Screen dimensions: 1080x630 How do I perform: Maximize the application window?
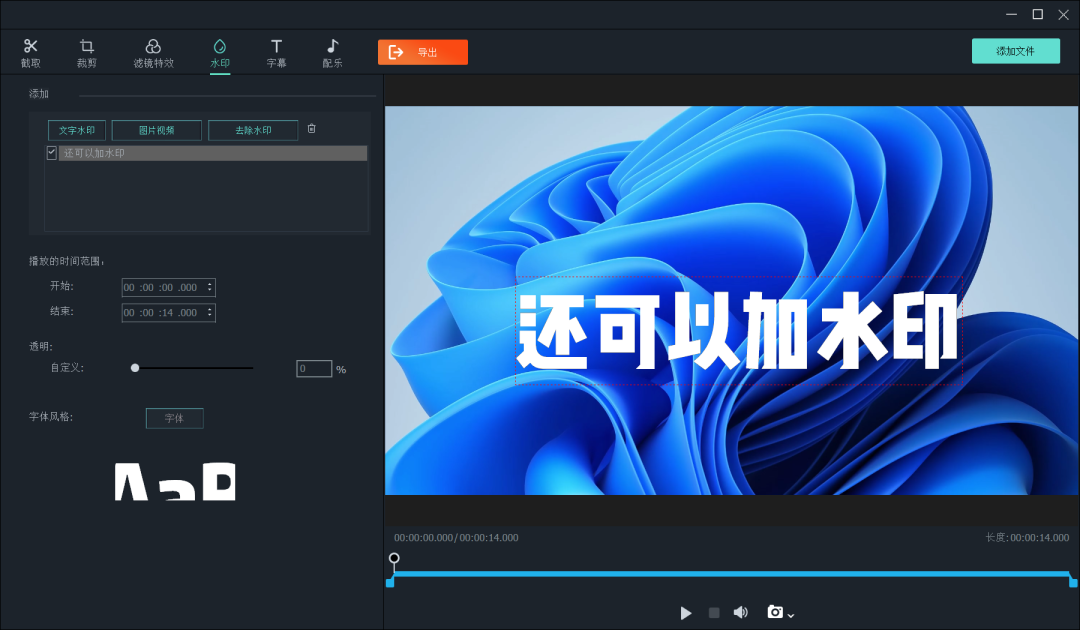point(1037,14)
